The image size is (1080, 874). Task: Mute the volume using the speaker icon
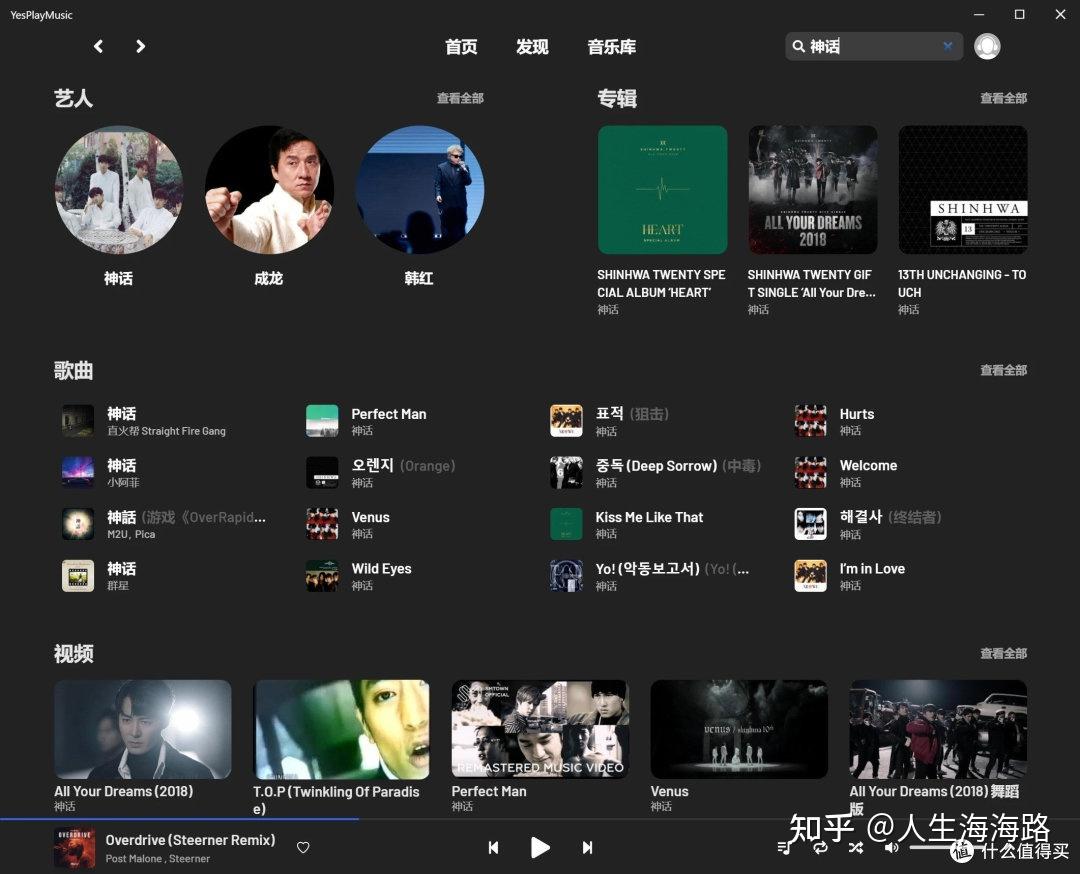tap(890, 847)
